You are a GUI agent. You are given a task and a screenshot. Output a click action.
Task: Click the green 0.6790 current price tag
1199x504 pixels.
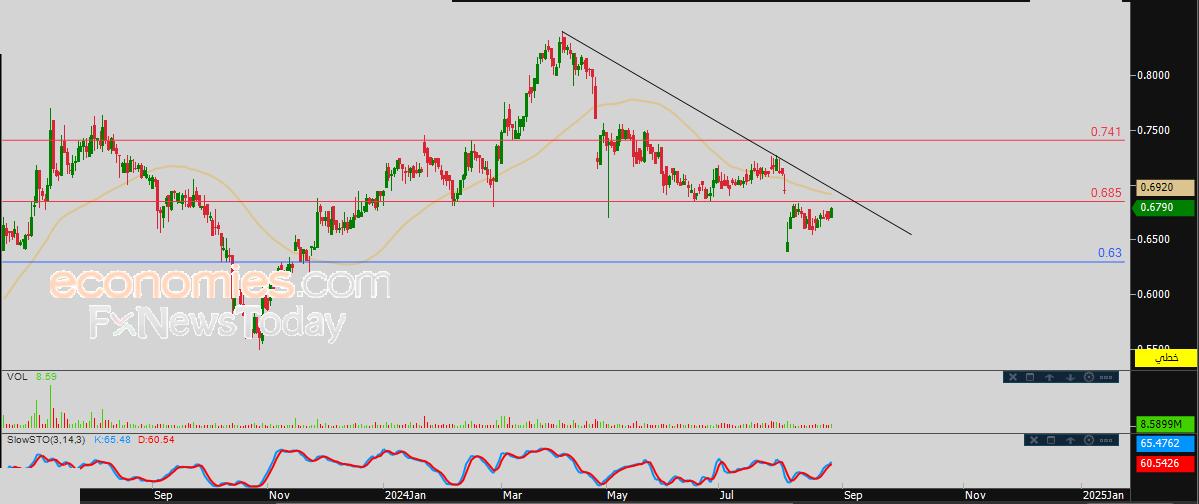point(1166,207)
